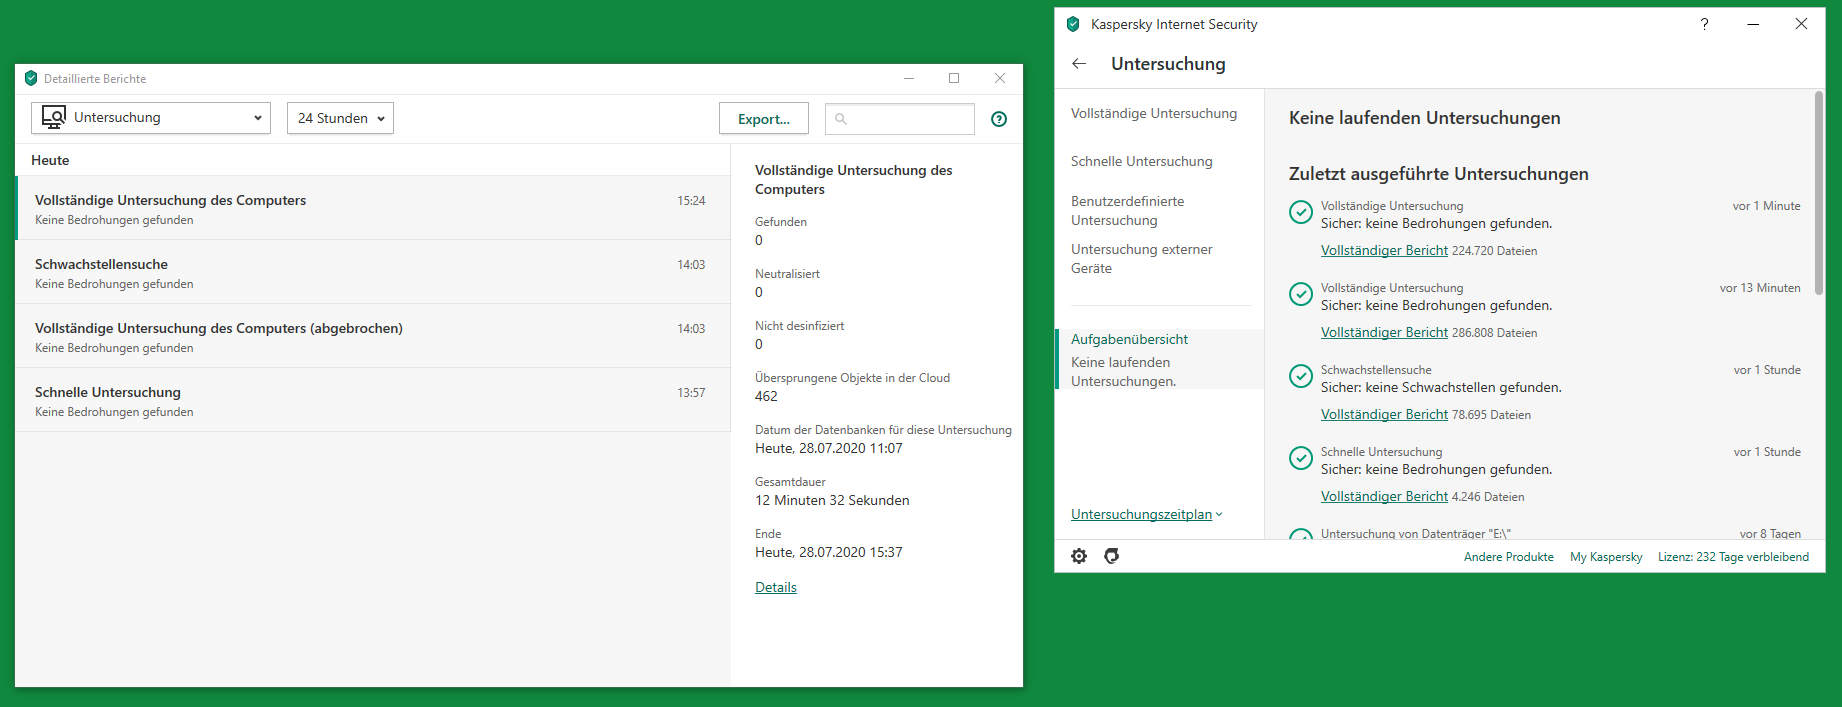Viewport: 1842px width, 707px height.
Task: Open the Details link in report pane
Action: pos(776,587)
